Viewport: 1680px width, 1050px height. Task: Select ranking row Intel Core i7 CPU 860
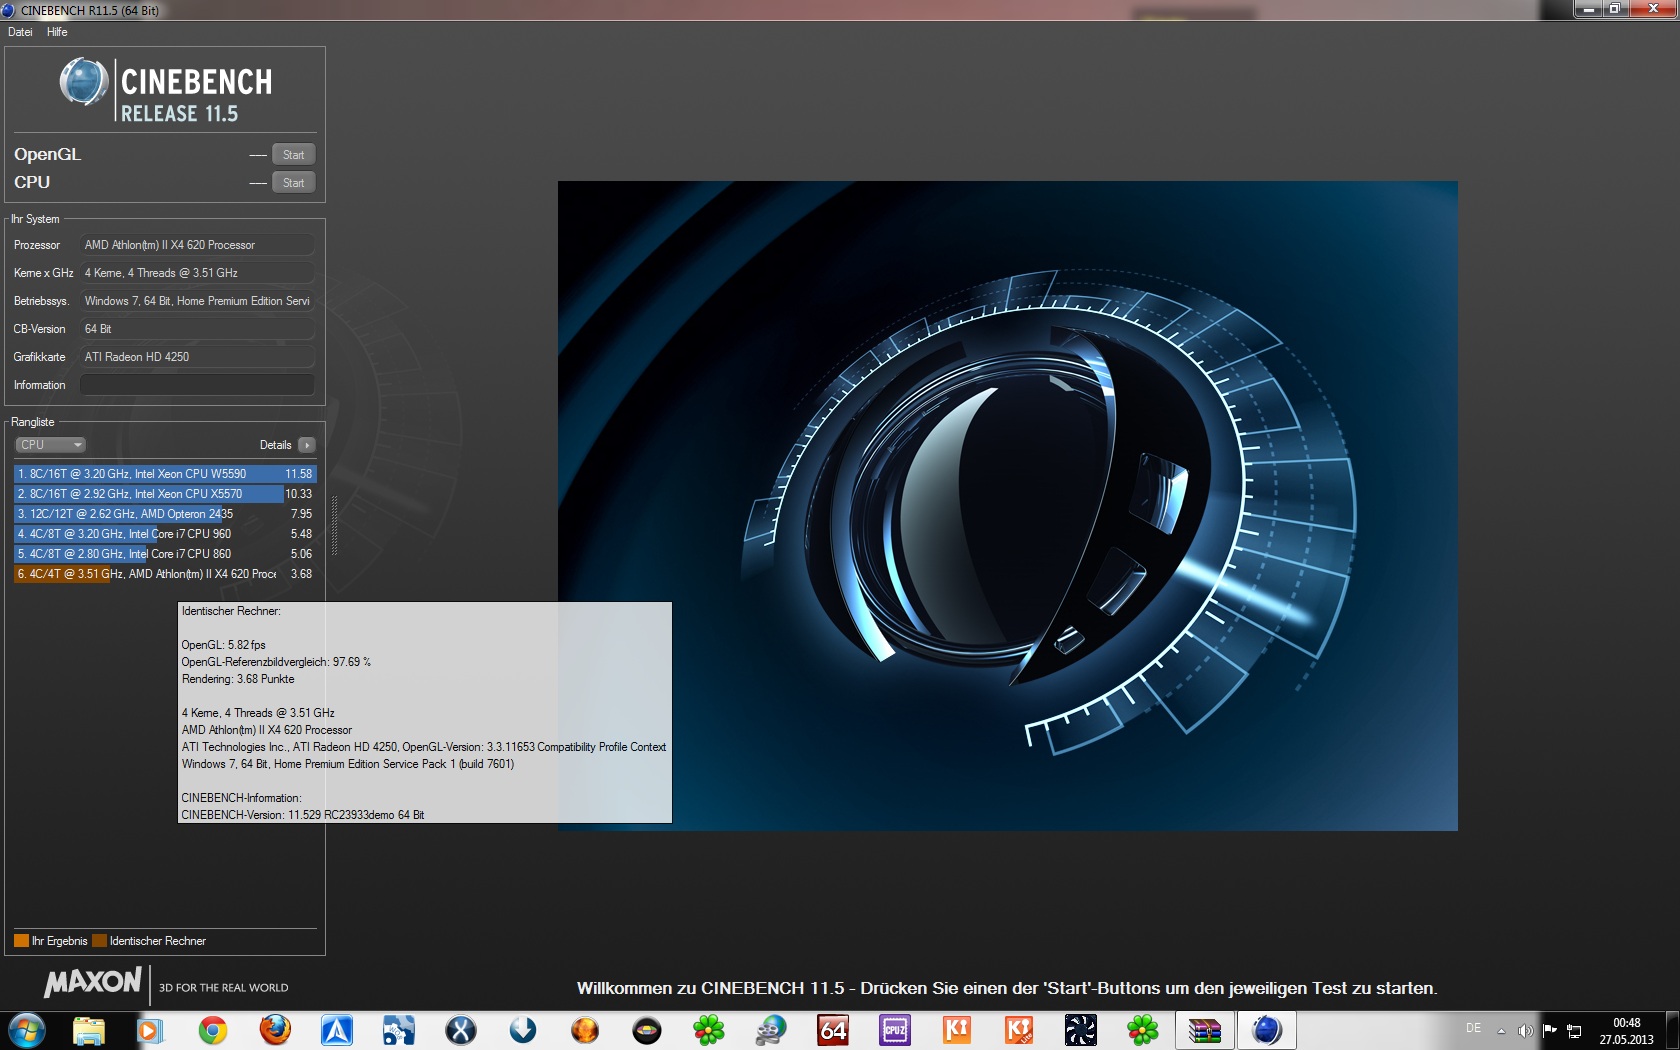click(165, 554)
